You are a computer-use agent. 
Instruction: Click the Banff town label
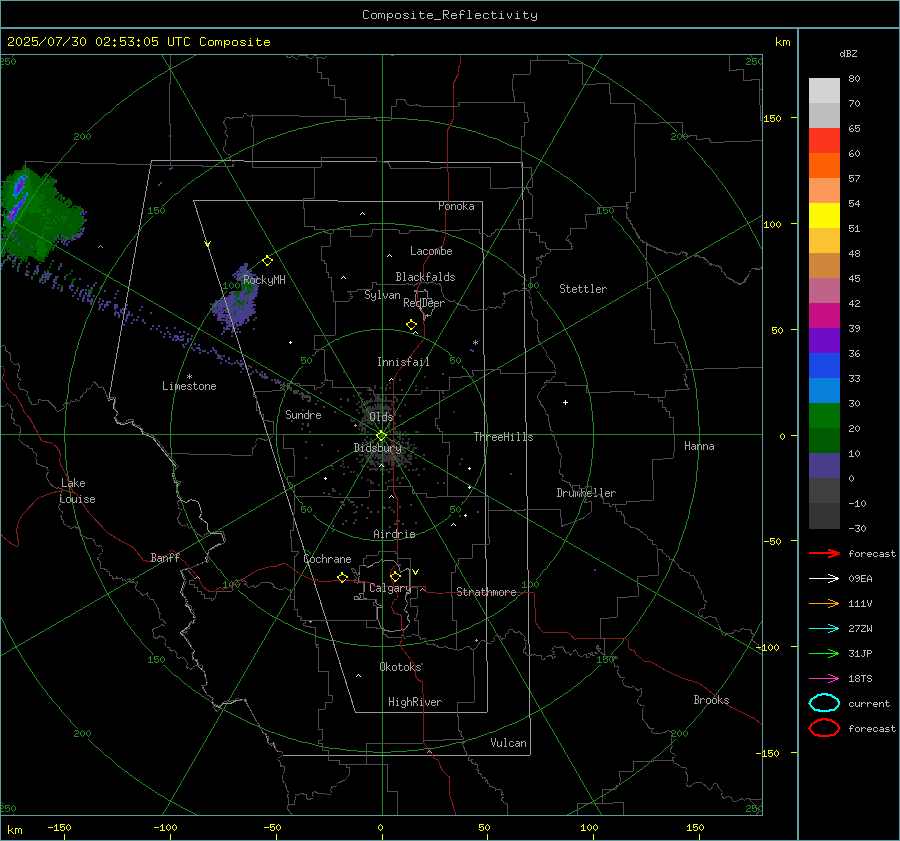pyautogui.click(x=165, y=558)
